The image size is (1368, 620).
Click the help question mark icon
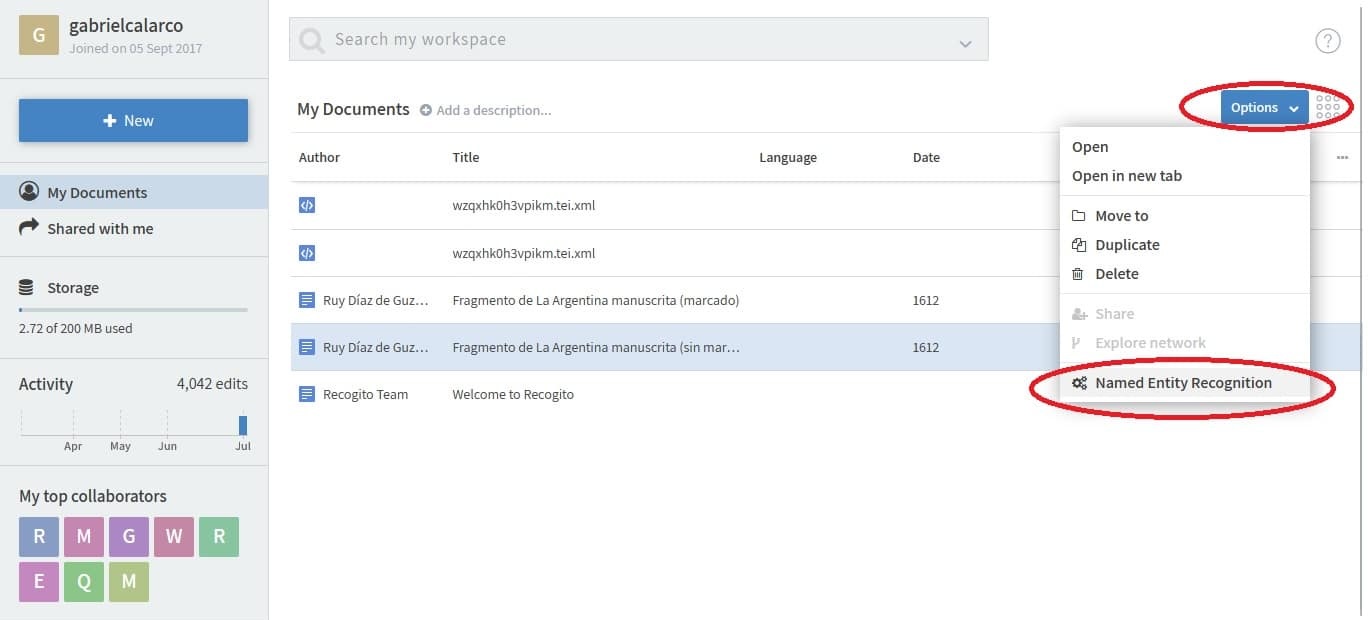[x=1327, y=41]
